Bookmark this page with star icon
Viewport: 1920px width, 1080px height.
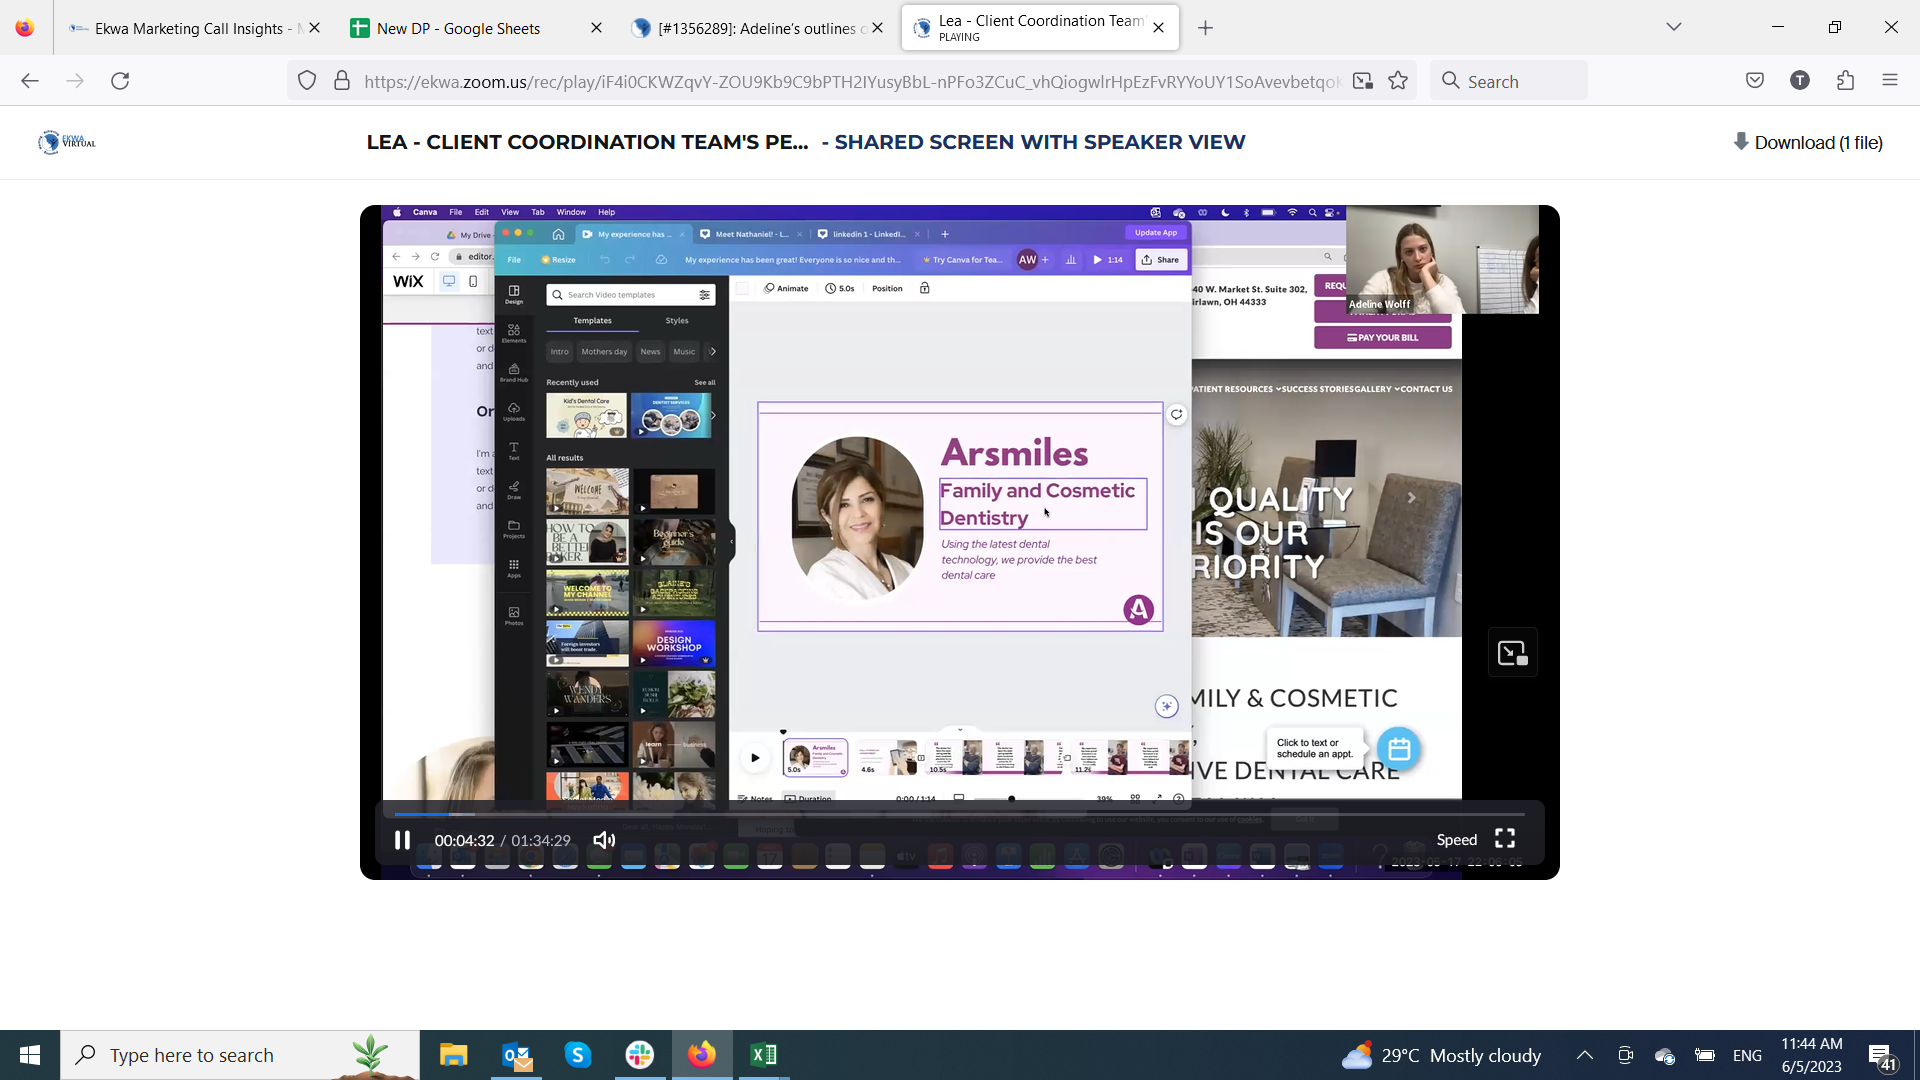(x=1398, y=81)
